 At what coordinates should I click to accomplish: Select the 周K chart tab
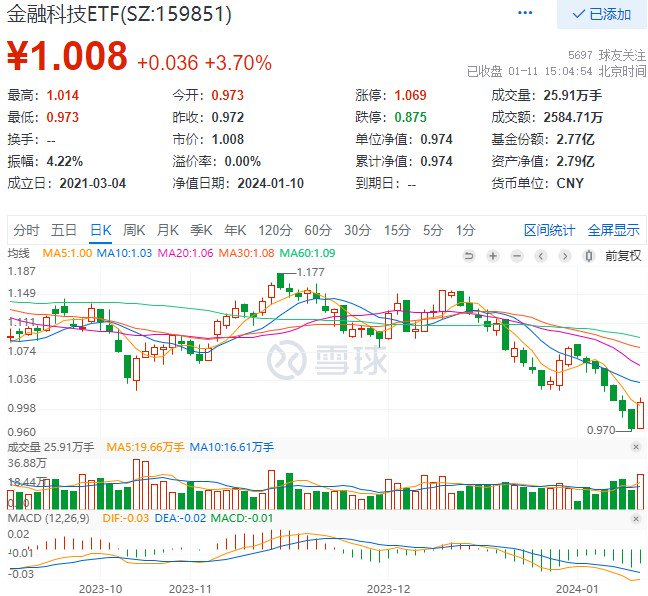(134, 230)
